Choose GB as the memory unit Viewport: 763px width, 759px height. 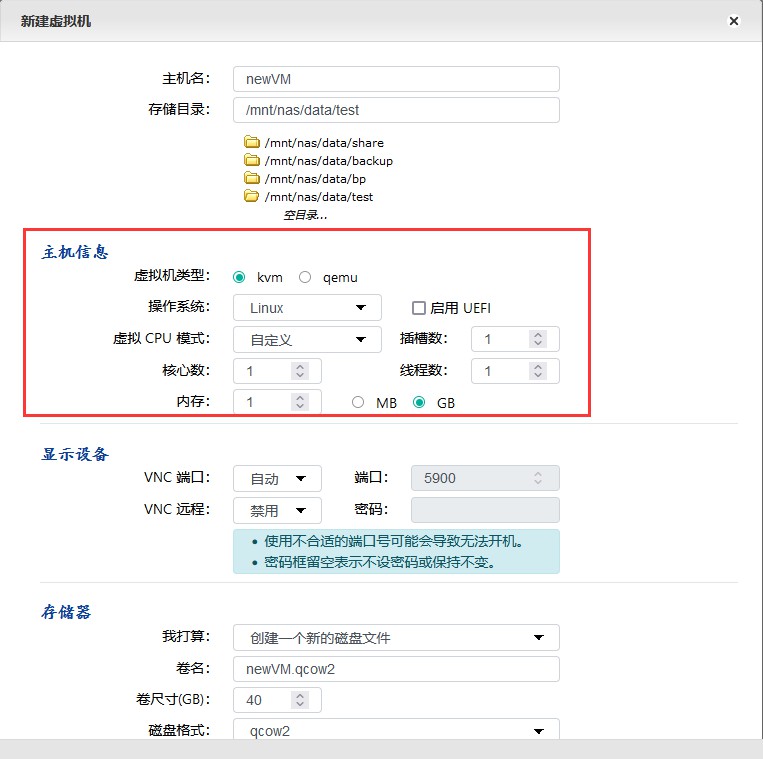(x=419, y=402)
